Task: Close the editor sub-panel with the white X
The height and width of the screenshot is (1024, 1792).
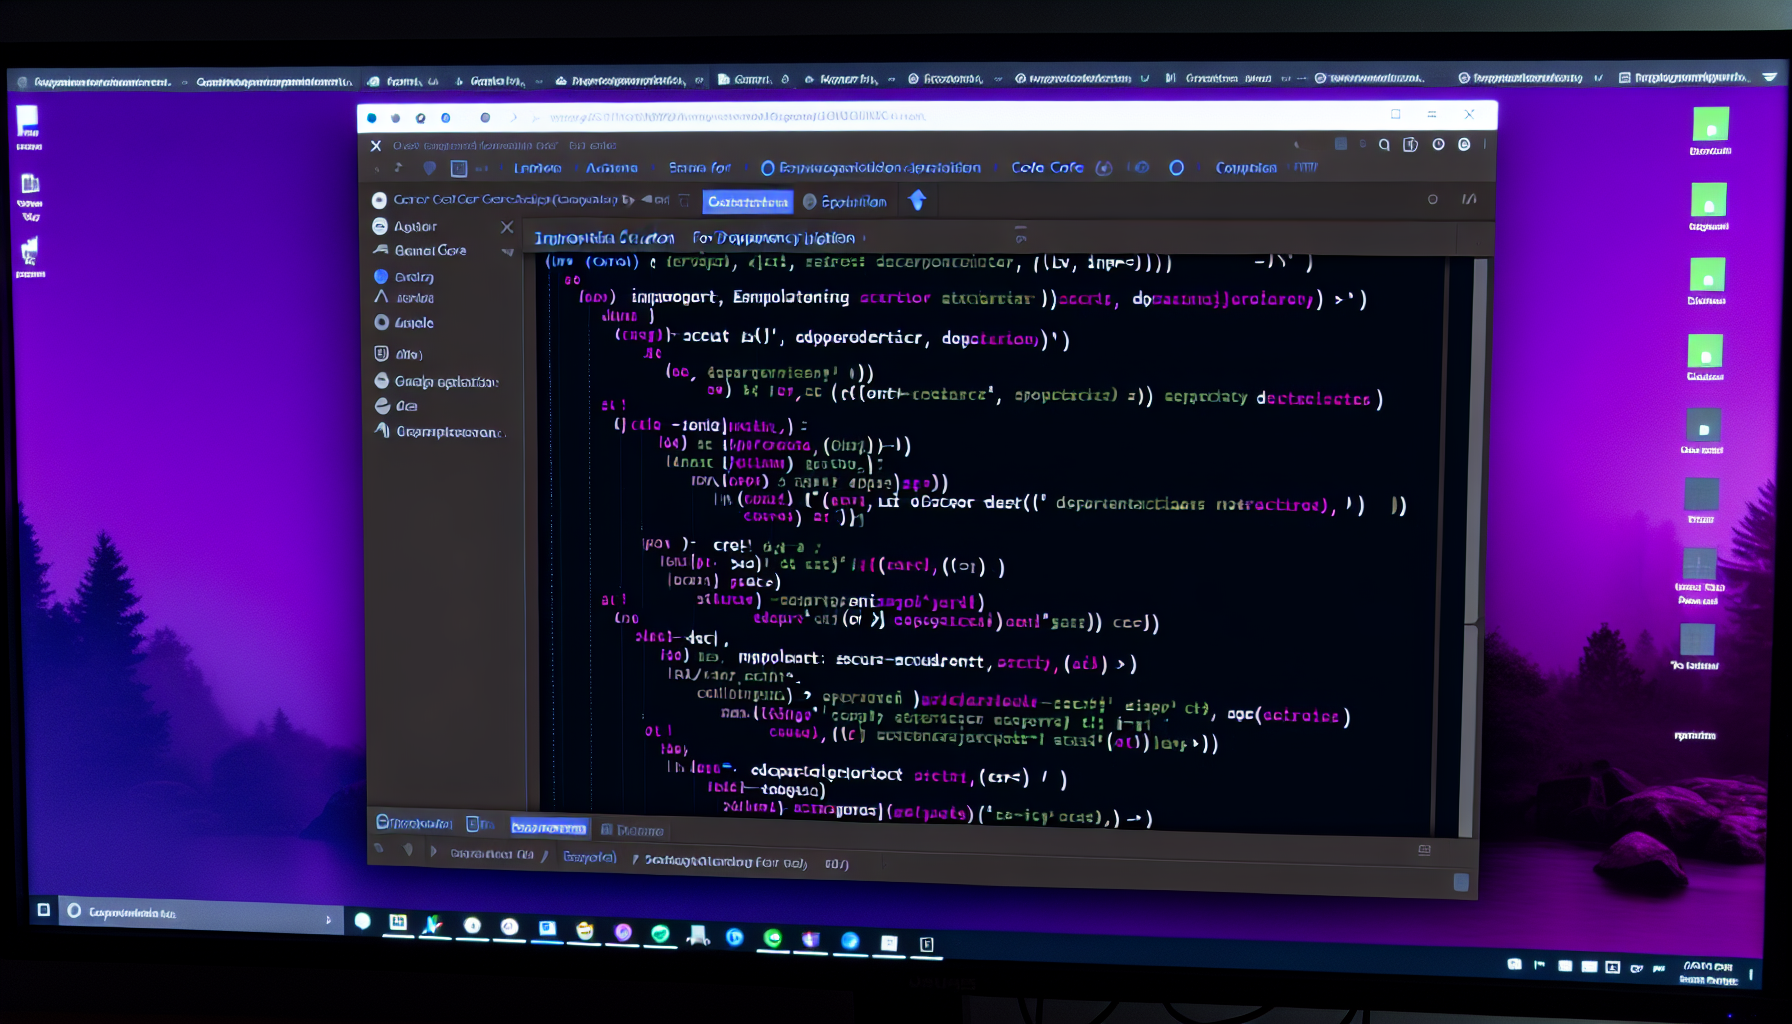Action: (376, 146)
